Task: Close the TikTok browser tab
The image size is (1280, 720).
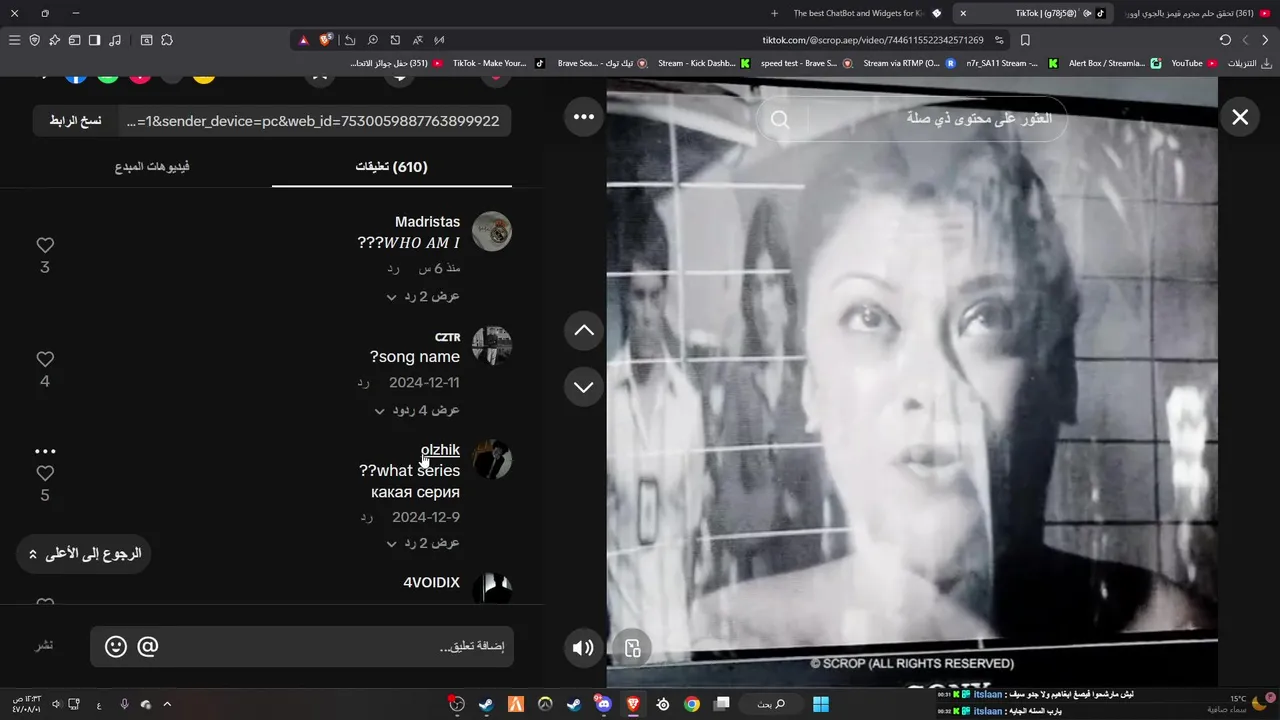Action: [963, 13]
